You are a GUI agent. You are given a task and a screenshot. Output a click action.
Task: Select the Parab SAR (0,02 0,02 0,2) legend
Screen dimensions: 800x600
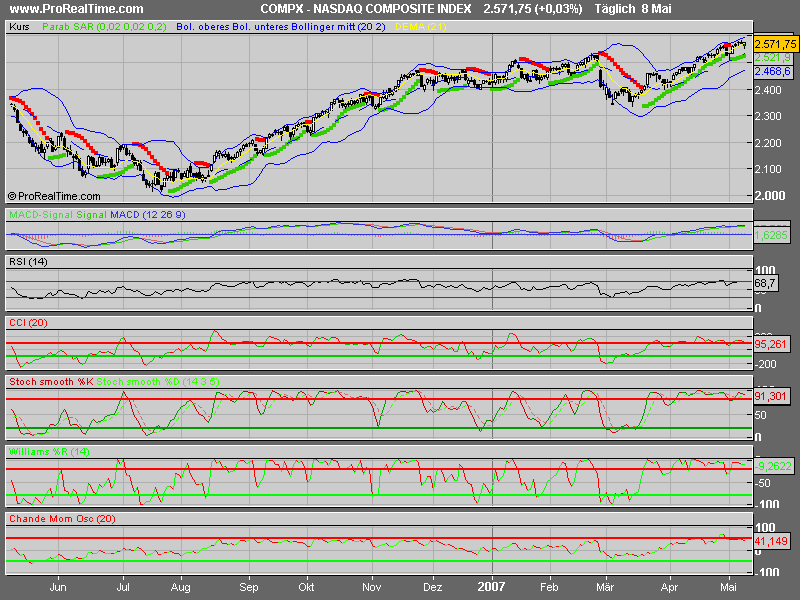pyautogui.click(x=104, y=27)
